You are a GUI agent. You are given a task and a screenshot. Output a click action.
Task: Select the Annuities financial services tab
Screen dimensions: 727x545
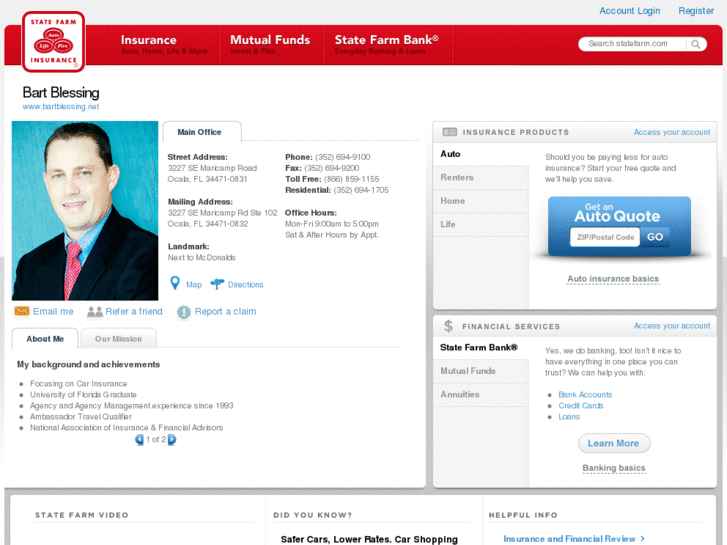481,395
